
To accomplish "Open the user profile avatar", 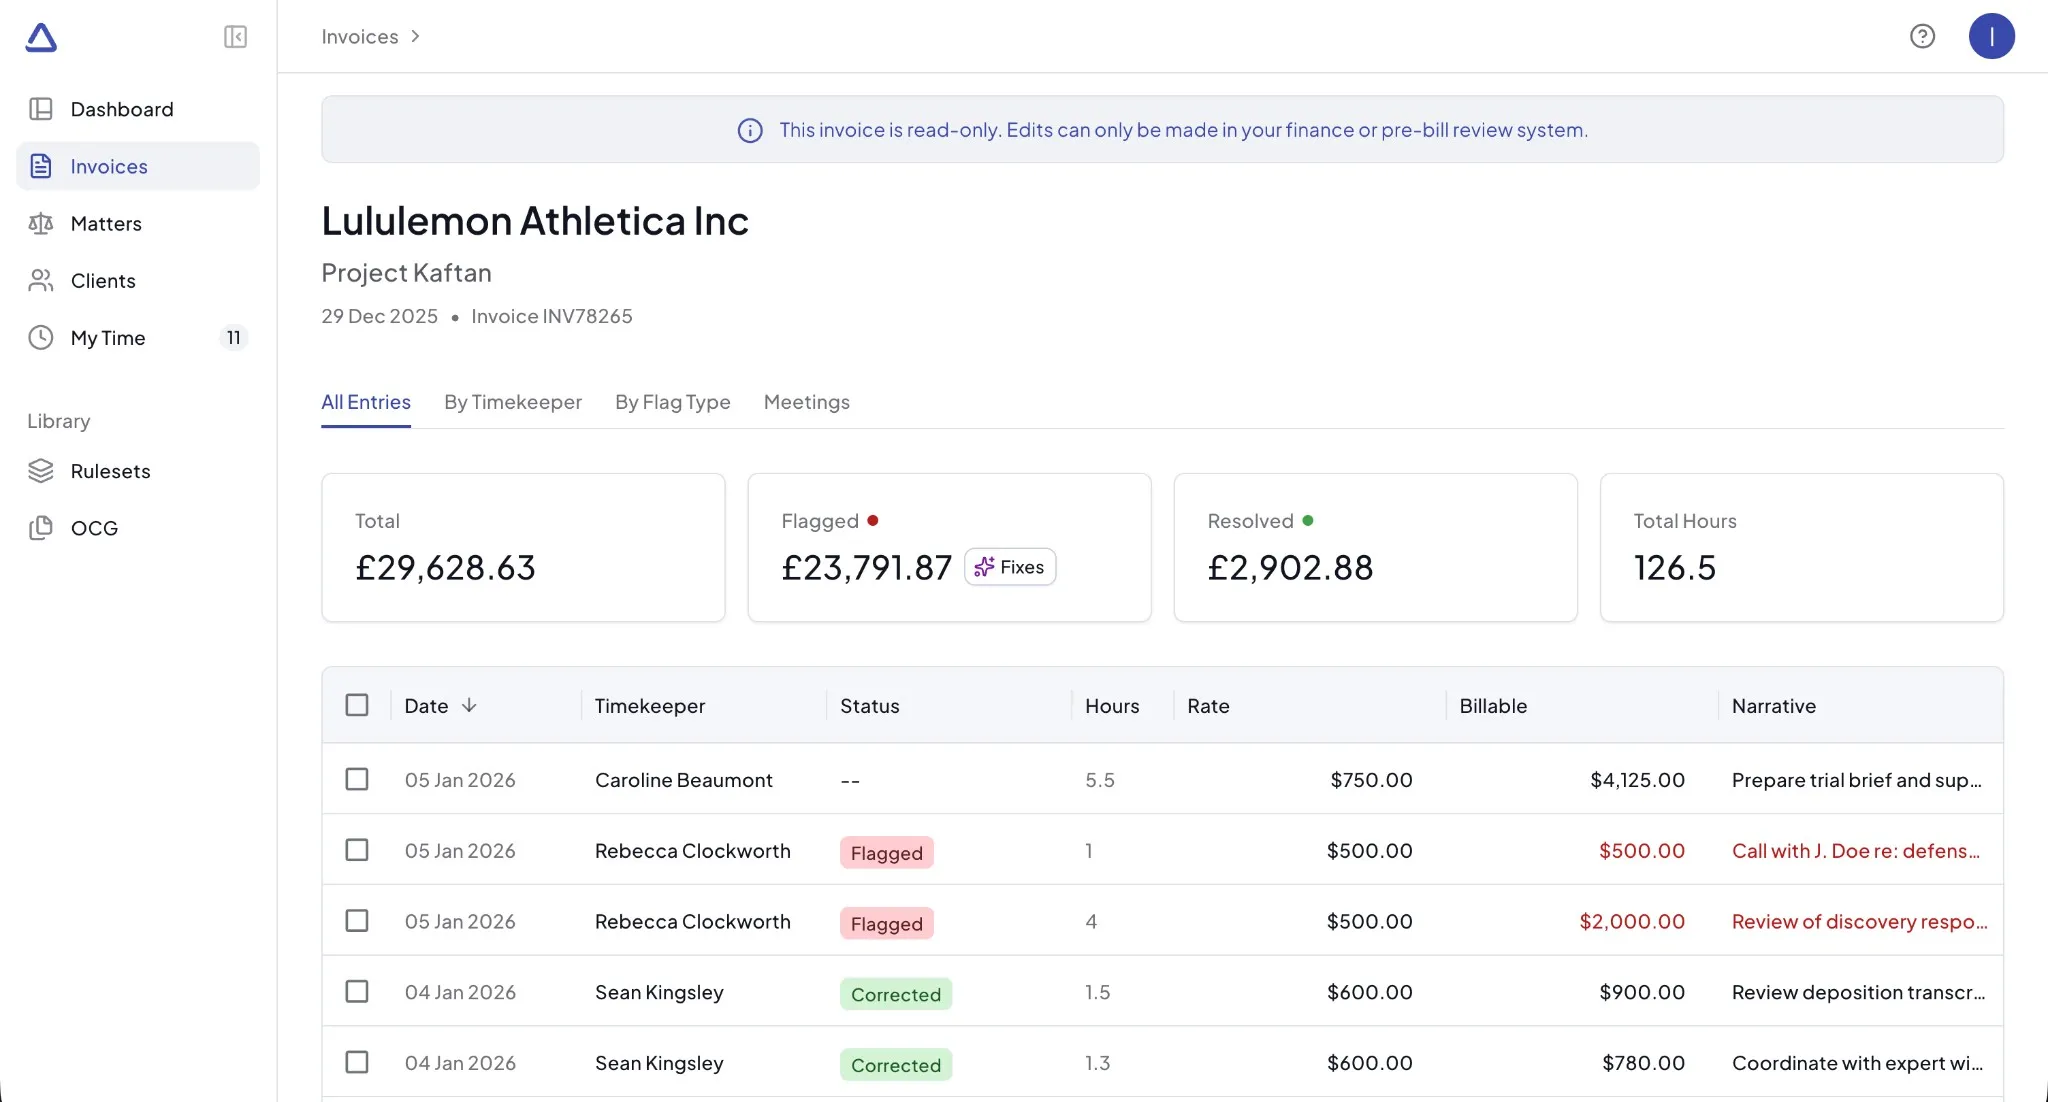I will click(1993, 36).
